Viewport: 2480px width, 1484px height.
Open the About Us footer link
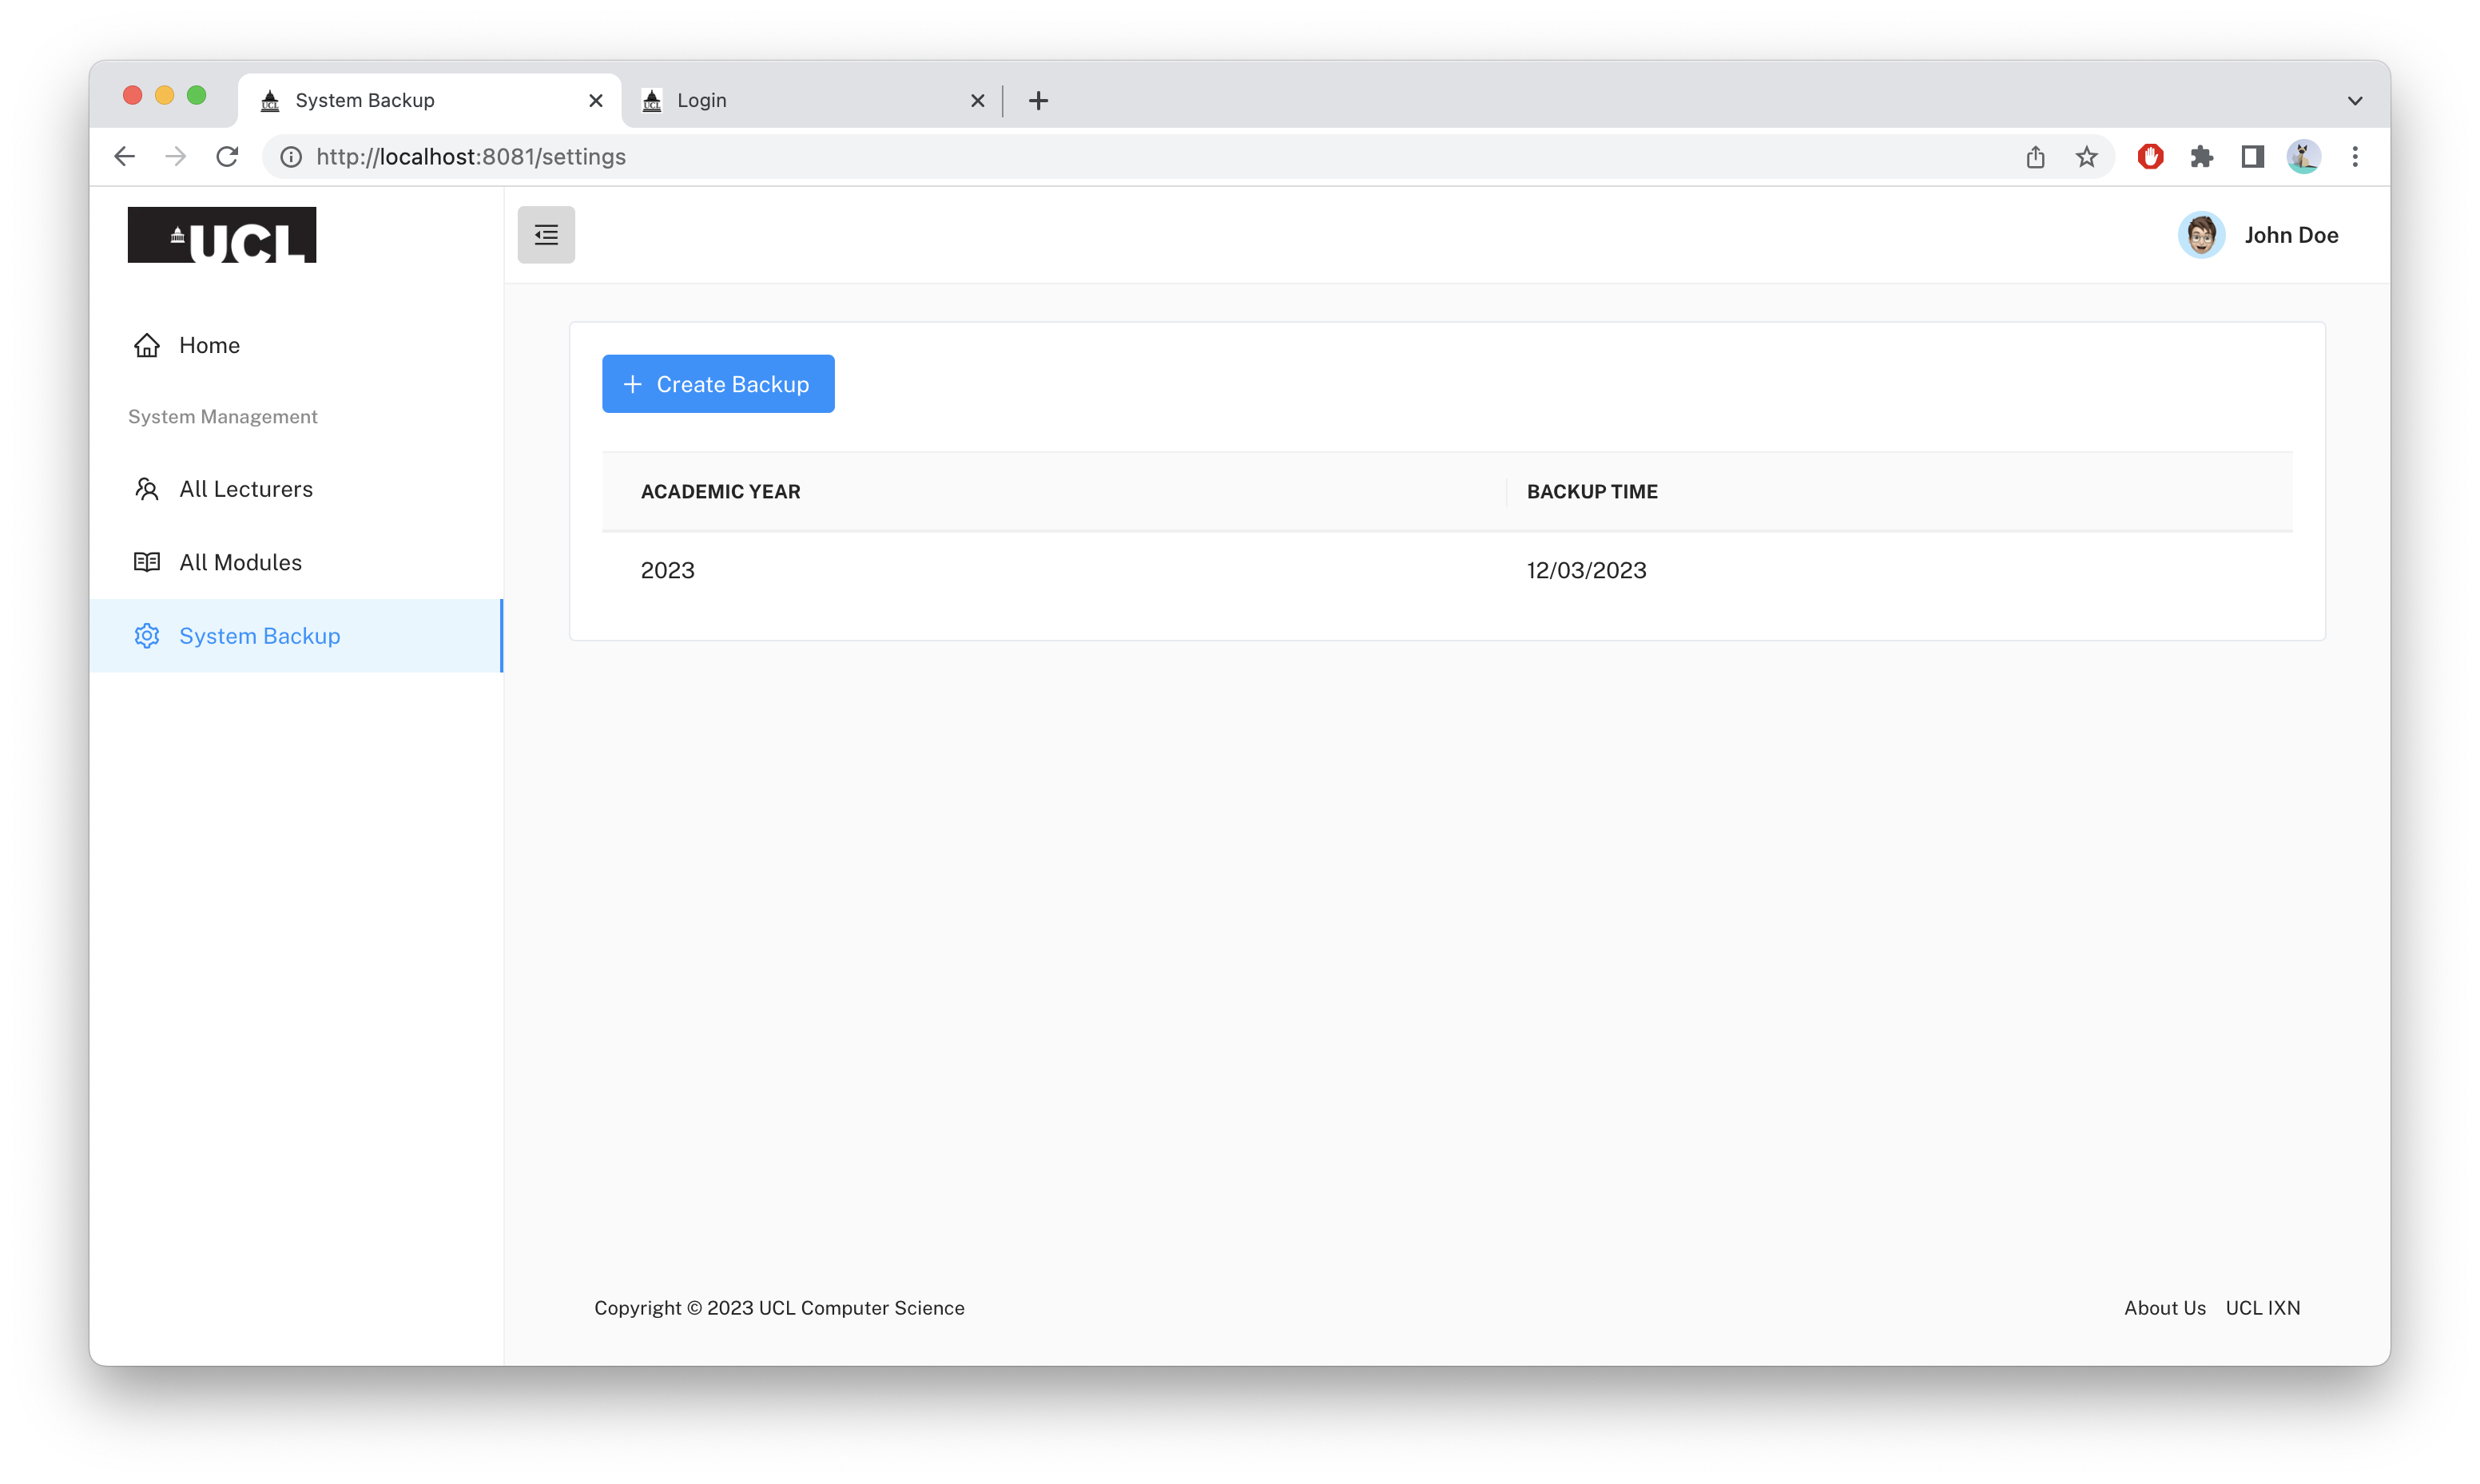point(2164,1308)
